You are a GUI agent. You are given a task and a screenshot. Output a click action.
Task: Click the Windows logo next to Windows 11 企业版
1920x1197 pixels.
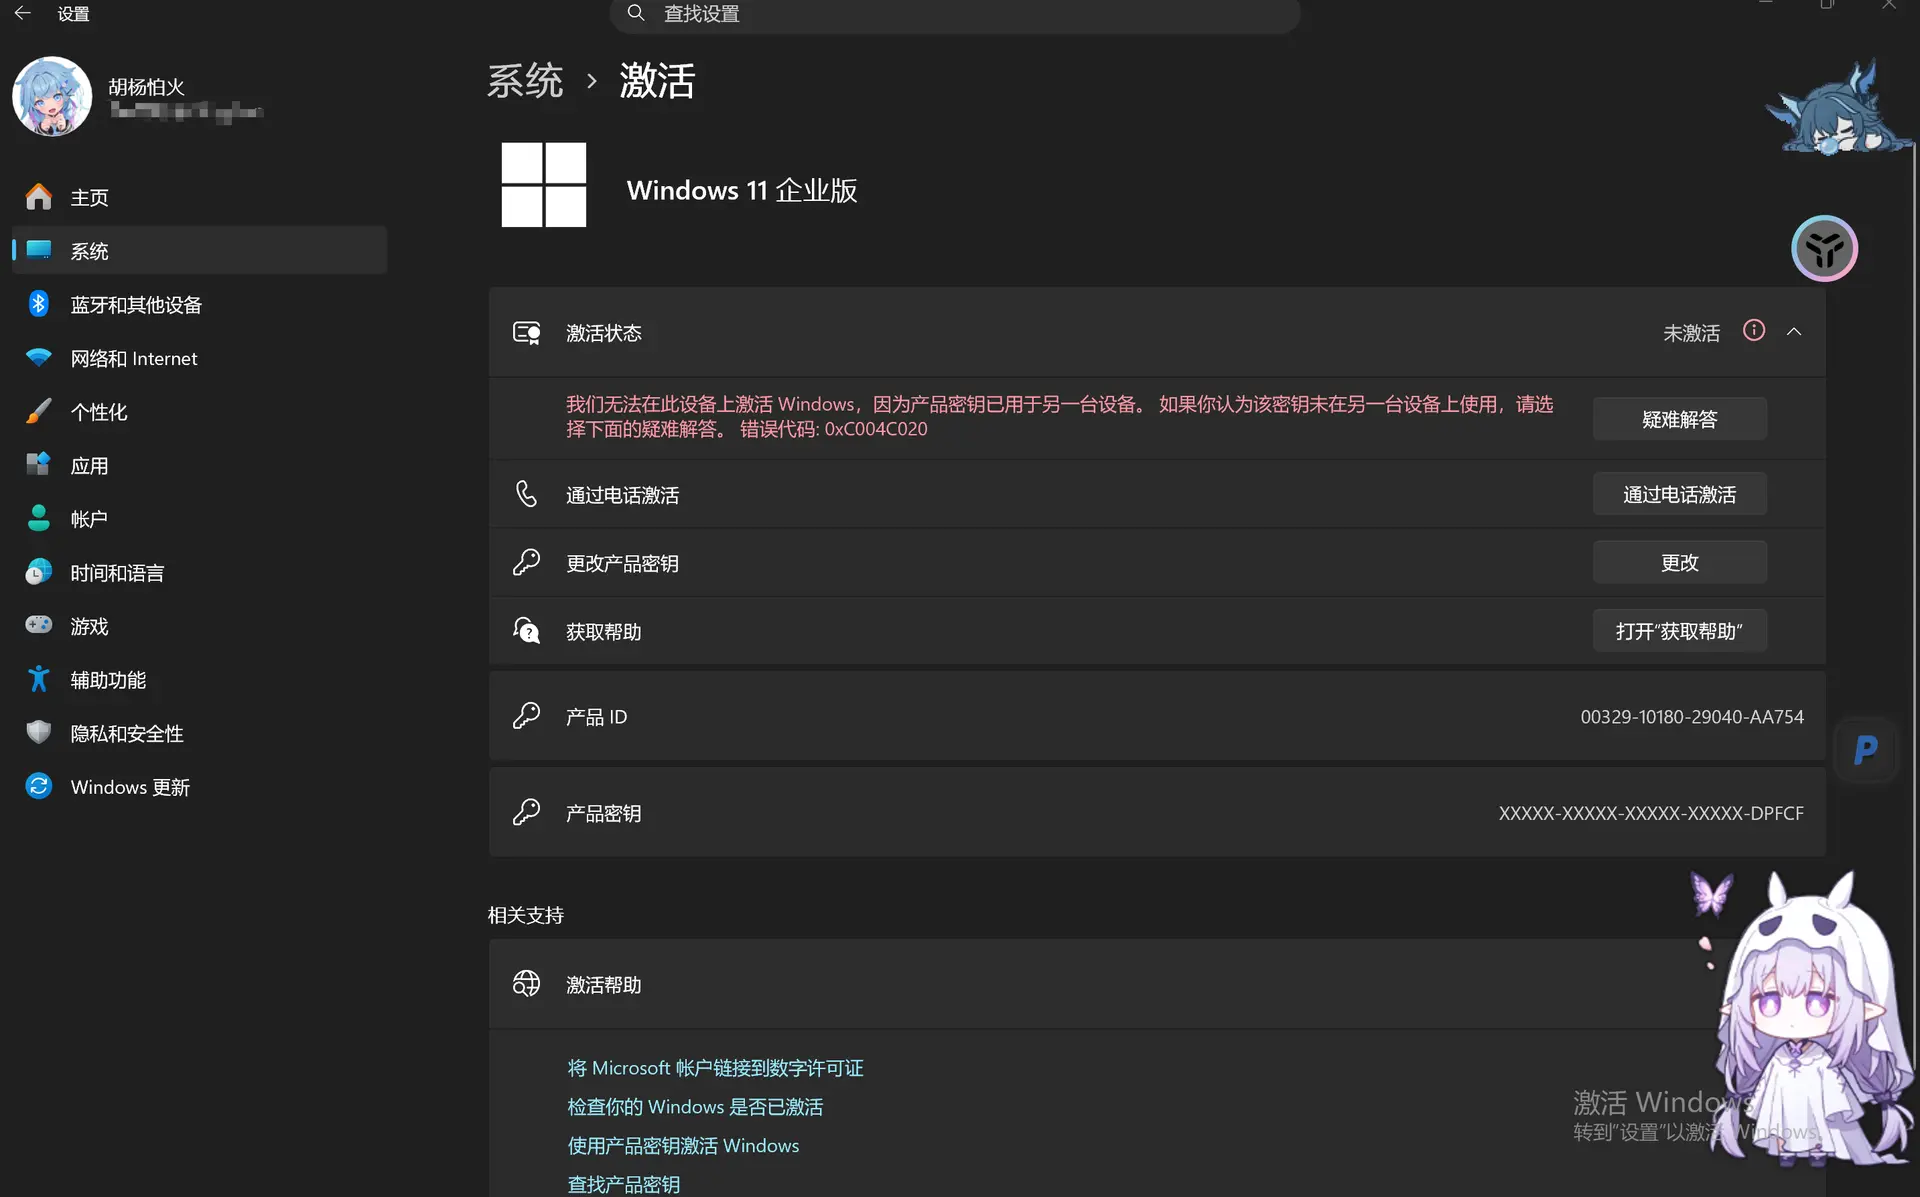point(544,185)
